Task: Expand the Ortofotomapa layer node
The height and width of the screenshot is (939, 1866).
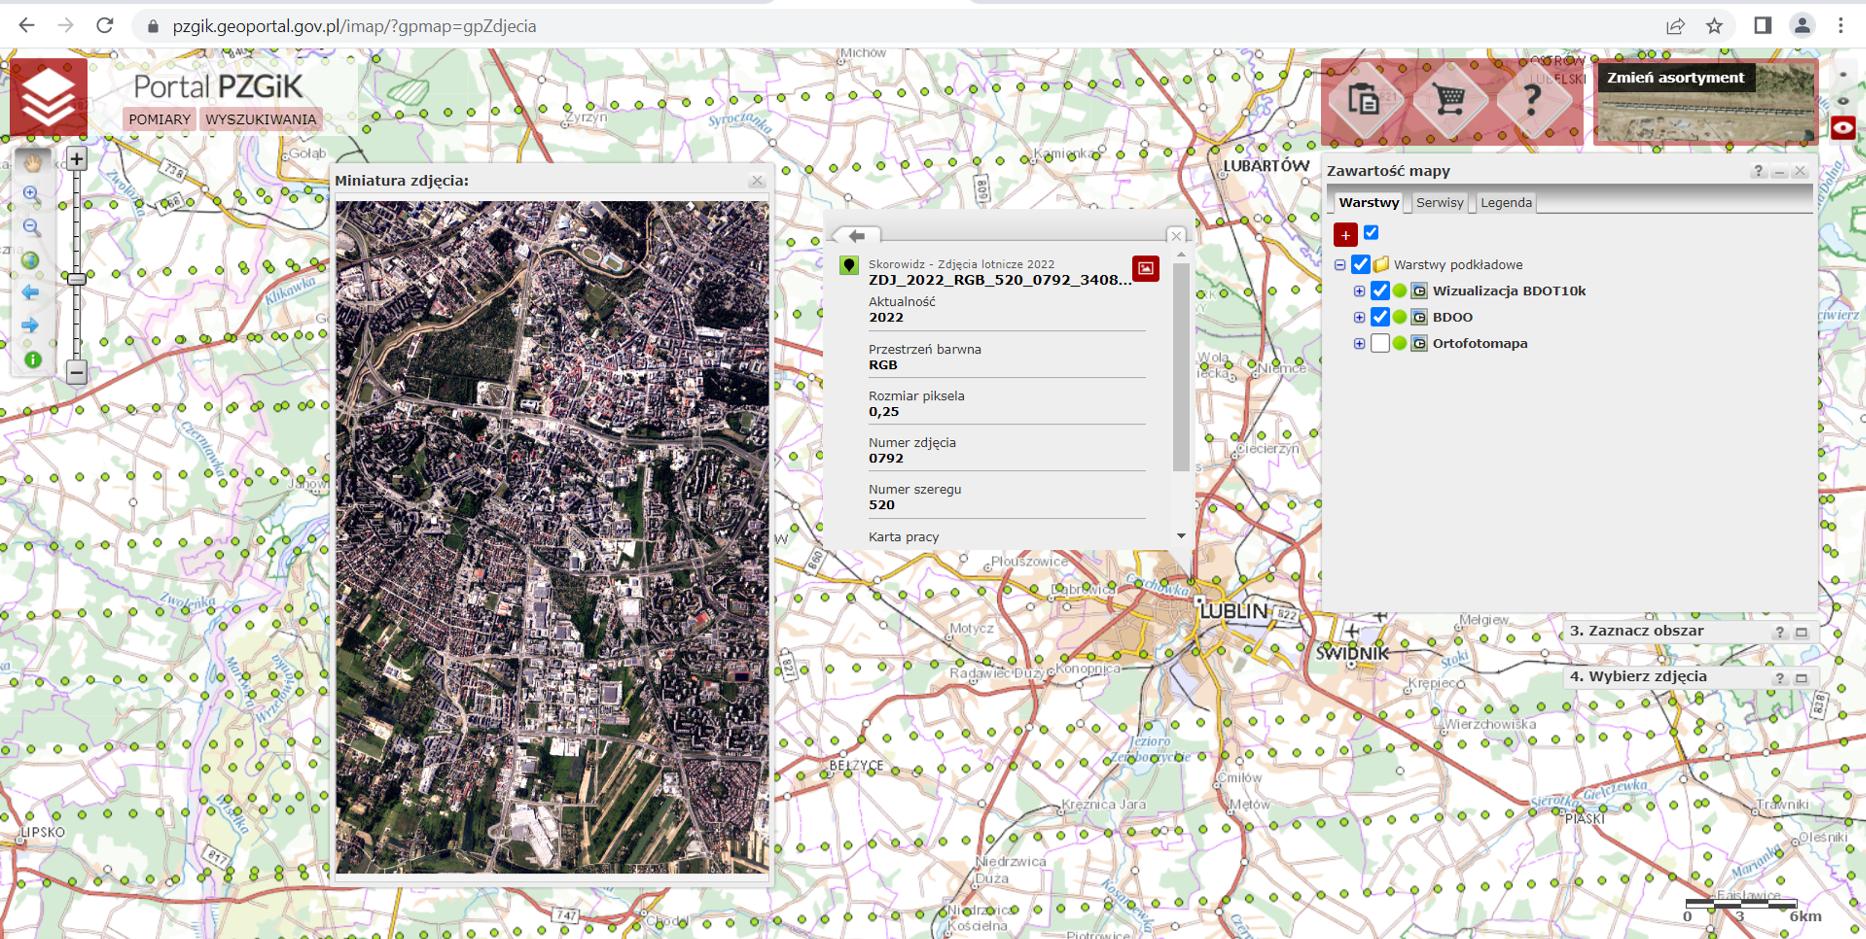Action: coord(1359,343)
